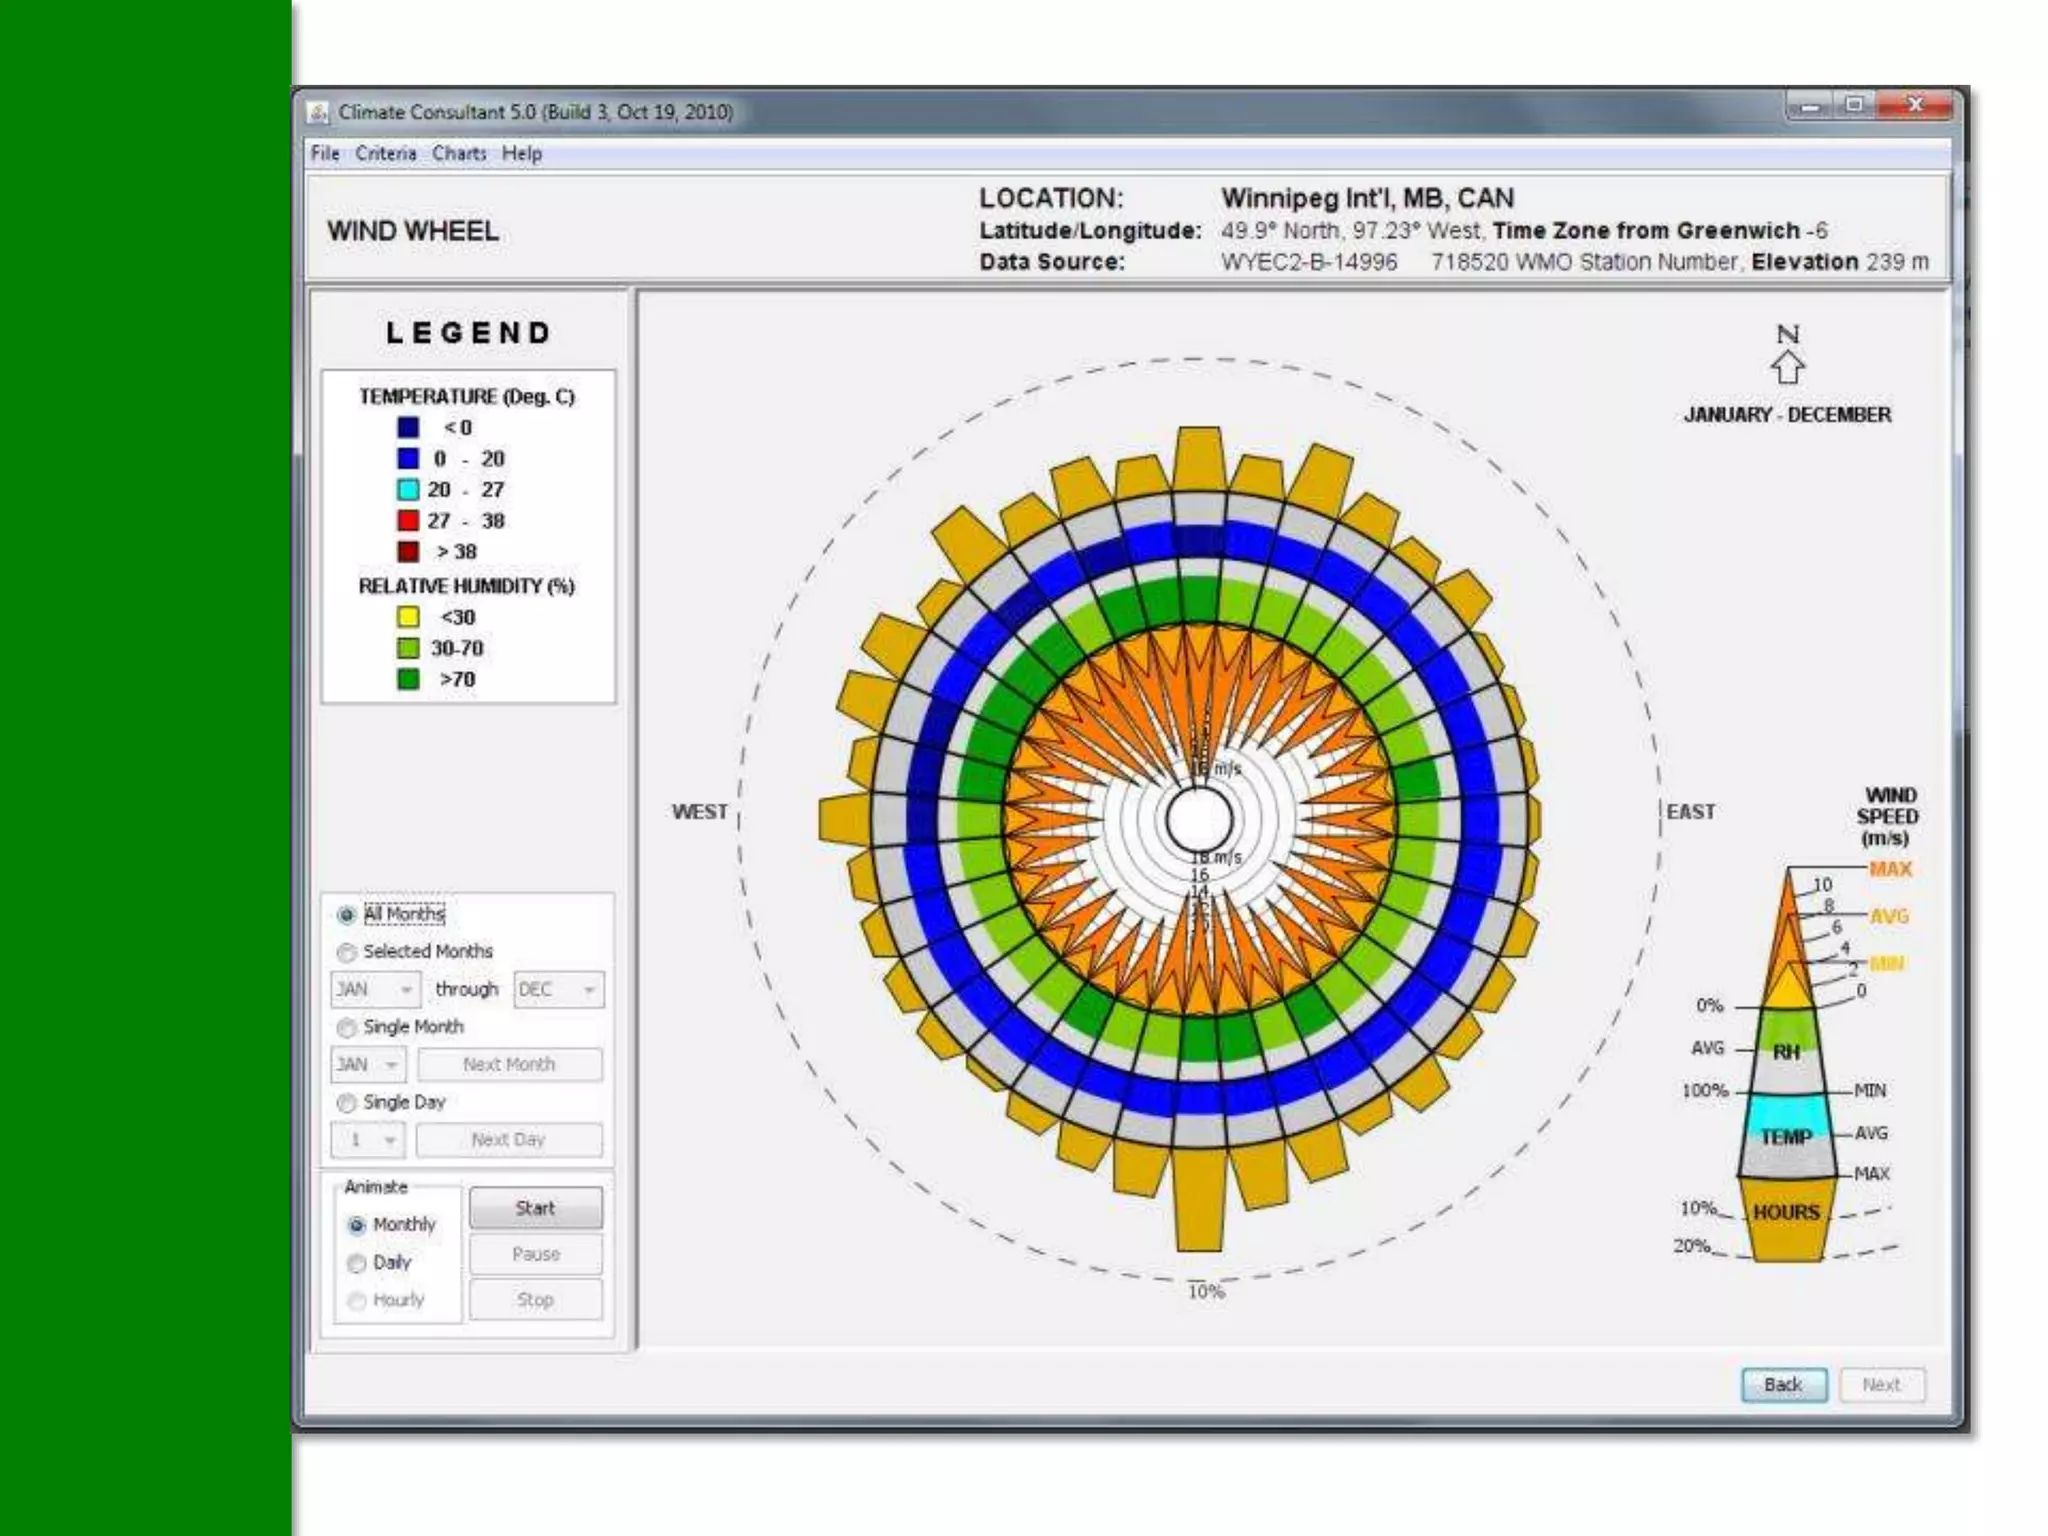
Task: Click the Back button
Action: coord(1783,1385)
